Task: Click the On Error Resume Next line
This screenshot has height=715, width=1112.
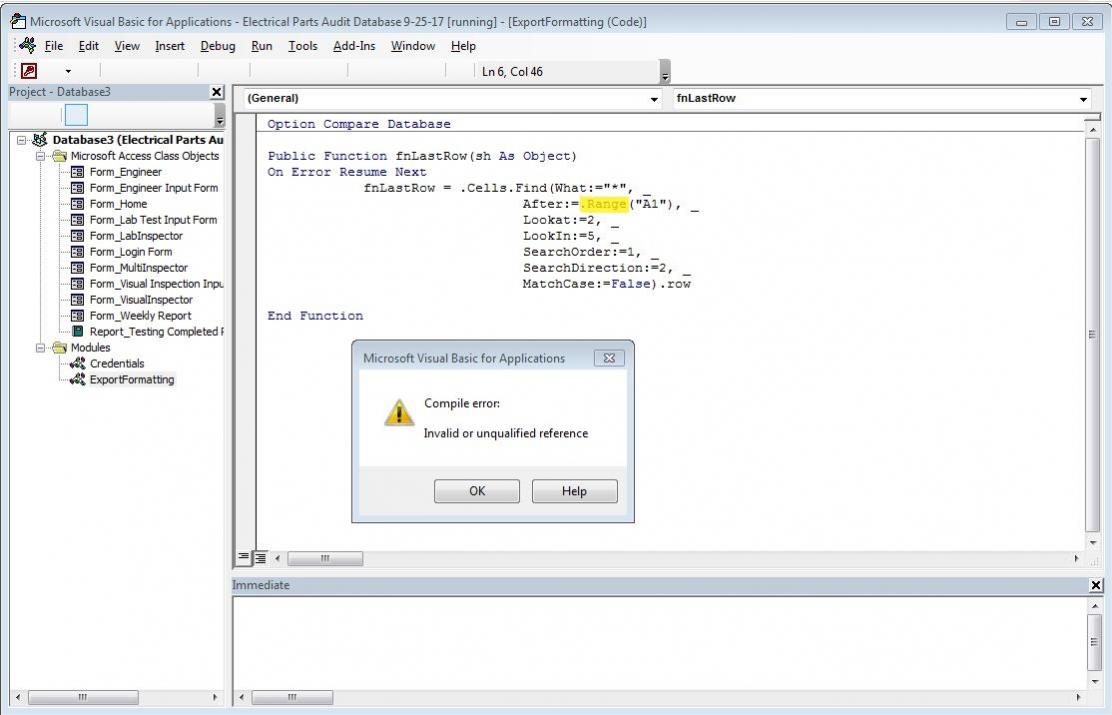Action: pos(347,172)
